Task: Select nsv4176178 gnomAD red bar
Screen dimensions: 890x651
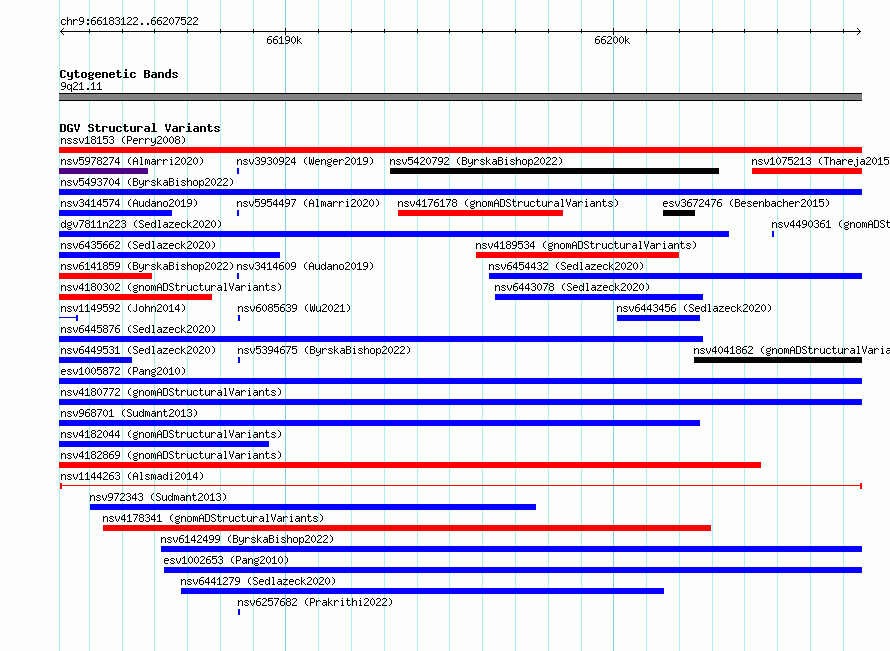Action: tap(480, 213)
